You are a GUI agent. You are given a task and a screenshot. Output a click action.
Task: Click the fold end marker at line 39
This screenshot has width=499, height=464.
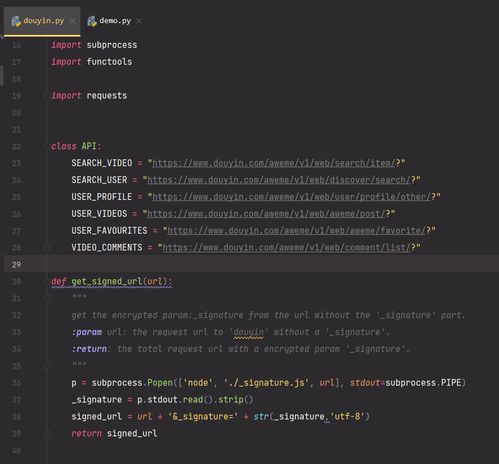coord(47,434)
